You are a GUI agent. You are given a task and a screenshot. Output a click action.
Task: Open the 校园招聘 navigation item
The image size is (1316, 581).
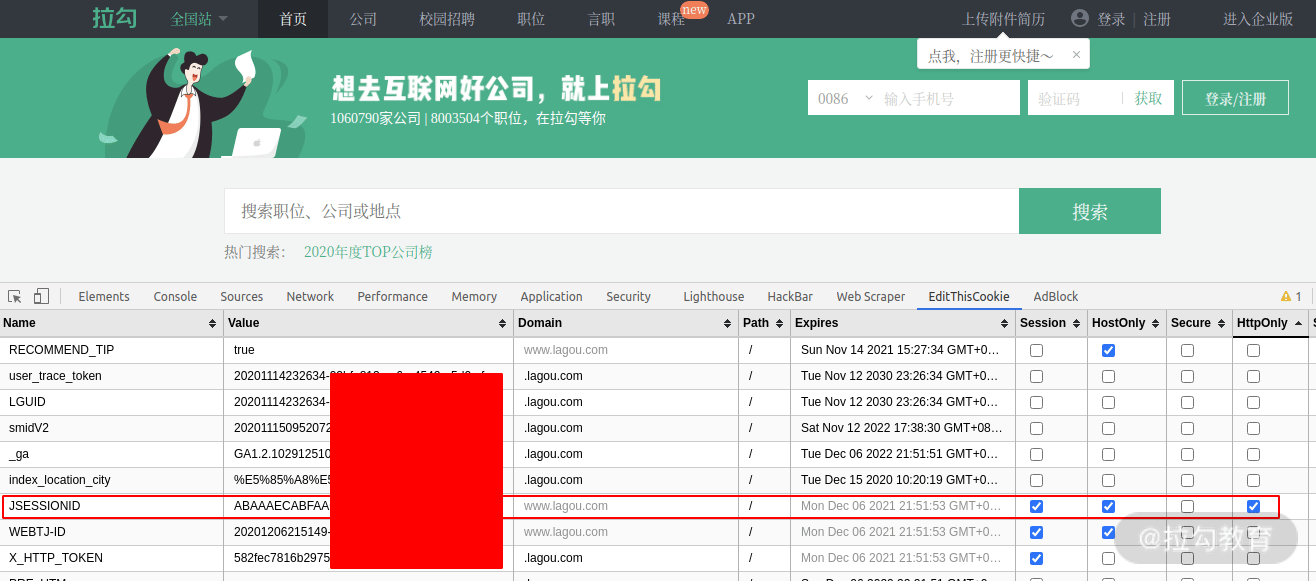(x=447, y=19)
